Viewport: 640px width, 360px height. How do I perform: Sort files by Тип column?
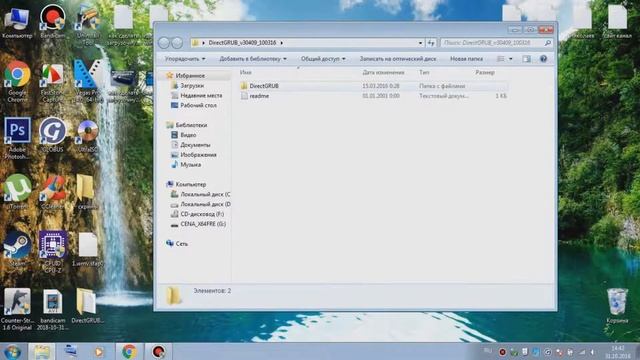point(424,72)
